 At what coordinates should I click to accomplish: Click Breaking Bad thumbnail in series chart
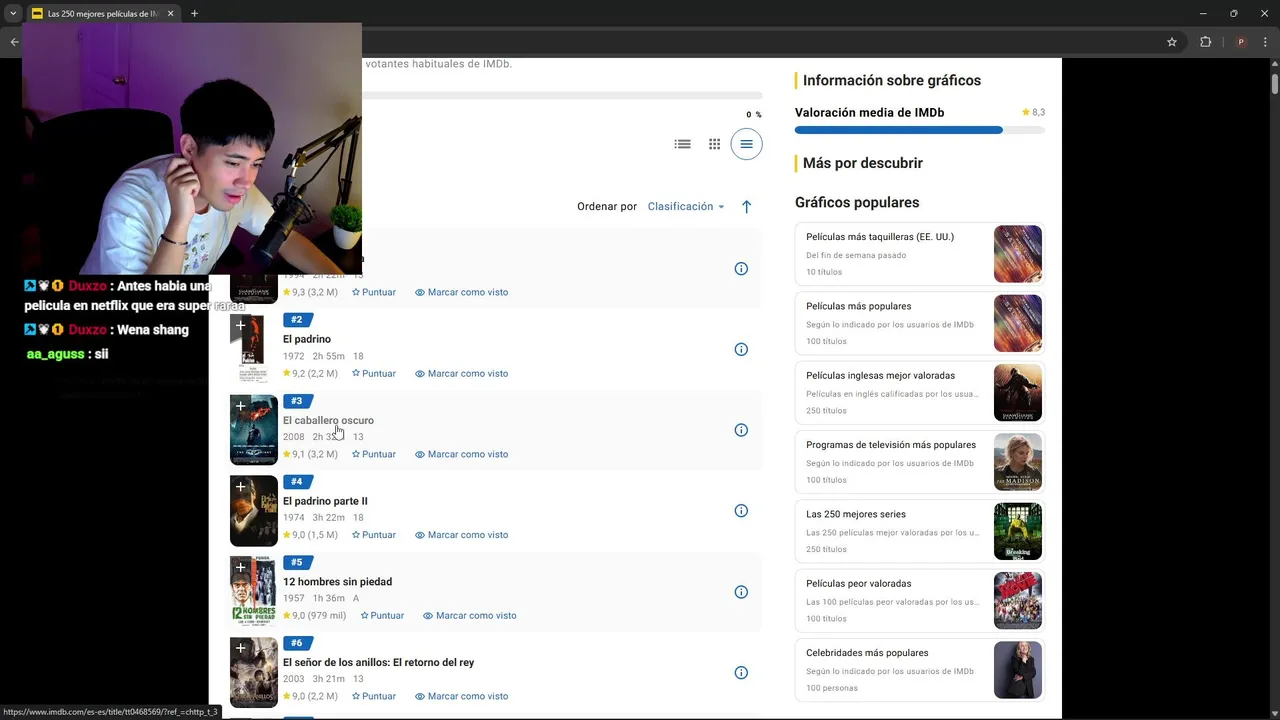[x=1018, y=531]
